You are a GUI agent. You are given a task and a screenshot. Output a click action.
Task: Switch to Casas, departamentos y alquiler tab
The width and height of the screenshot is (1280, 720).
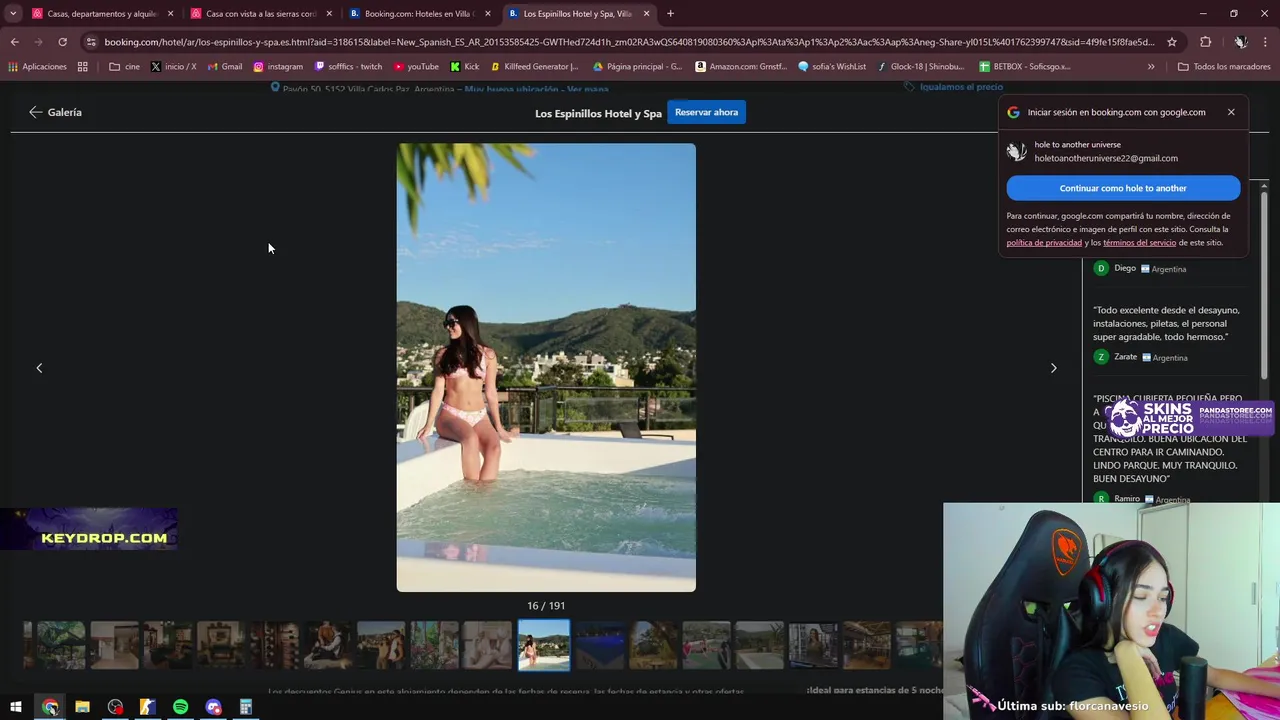(x=102, y=14)
